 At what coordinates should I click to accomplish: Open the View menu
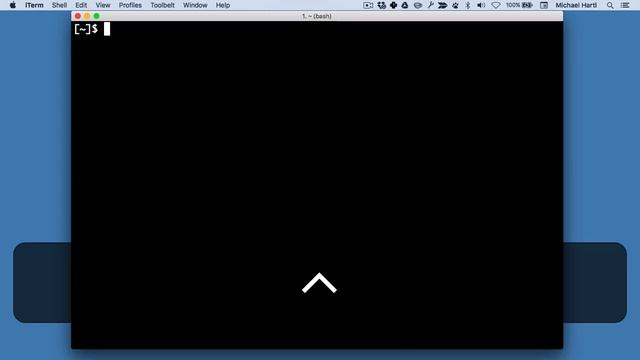(103, 5)
